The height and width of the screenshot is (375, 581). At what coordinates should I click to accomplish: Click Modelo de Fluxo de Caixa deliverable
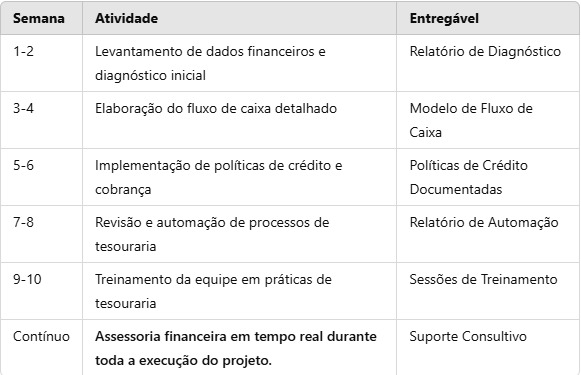click(471, 120)
